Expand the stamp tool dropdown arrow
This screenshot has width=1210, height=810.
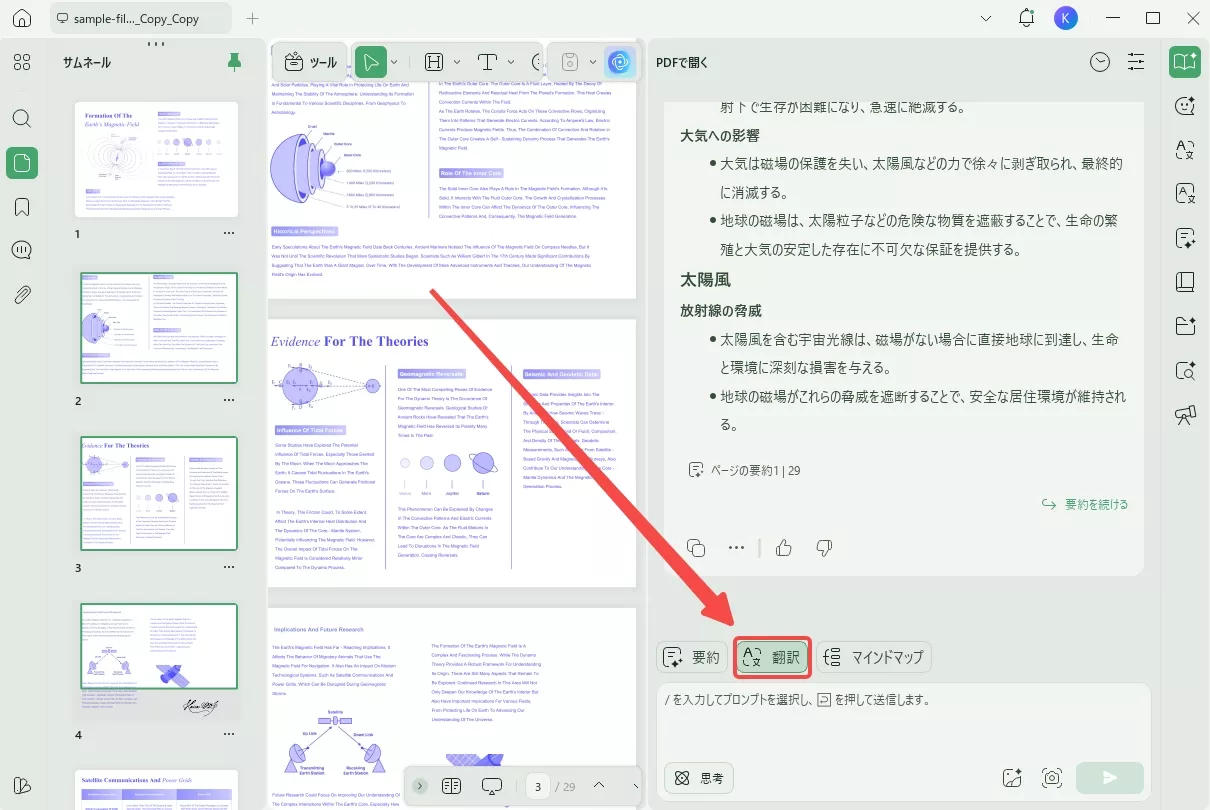(592, 62)
